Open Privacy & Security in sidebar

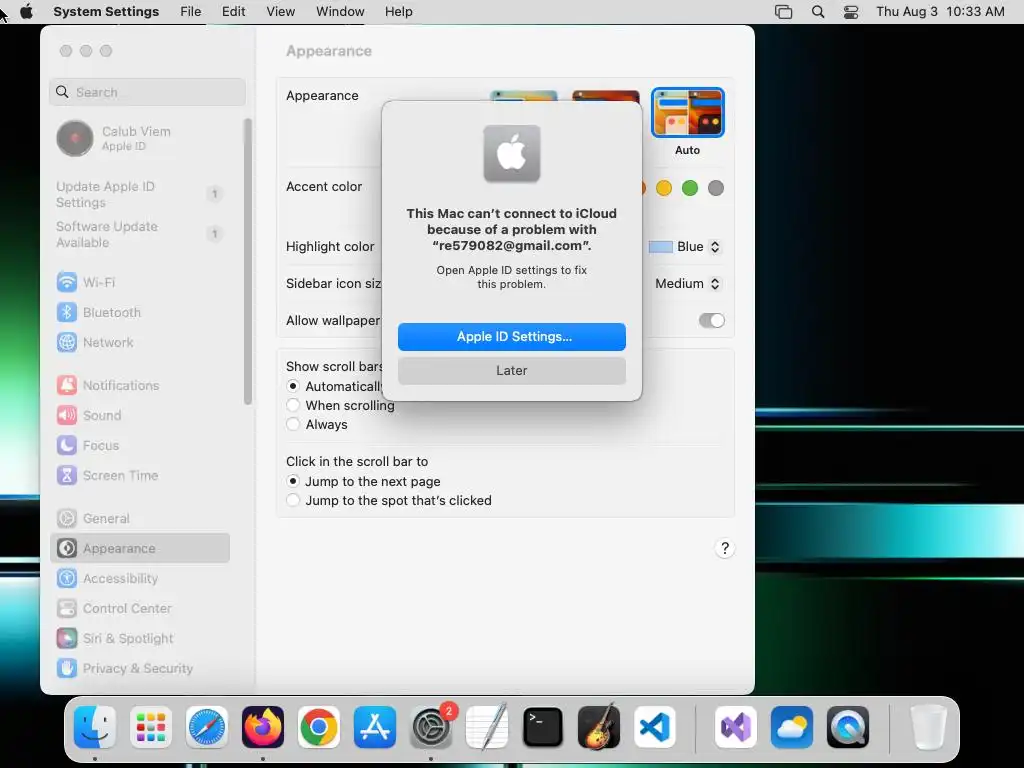140,669
